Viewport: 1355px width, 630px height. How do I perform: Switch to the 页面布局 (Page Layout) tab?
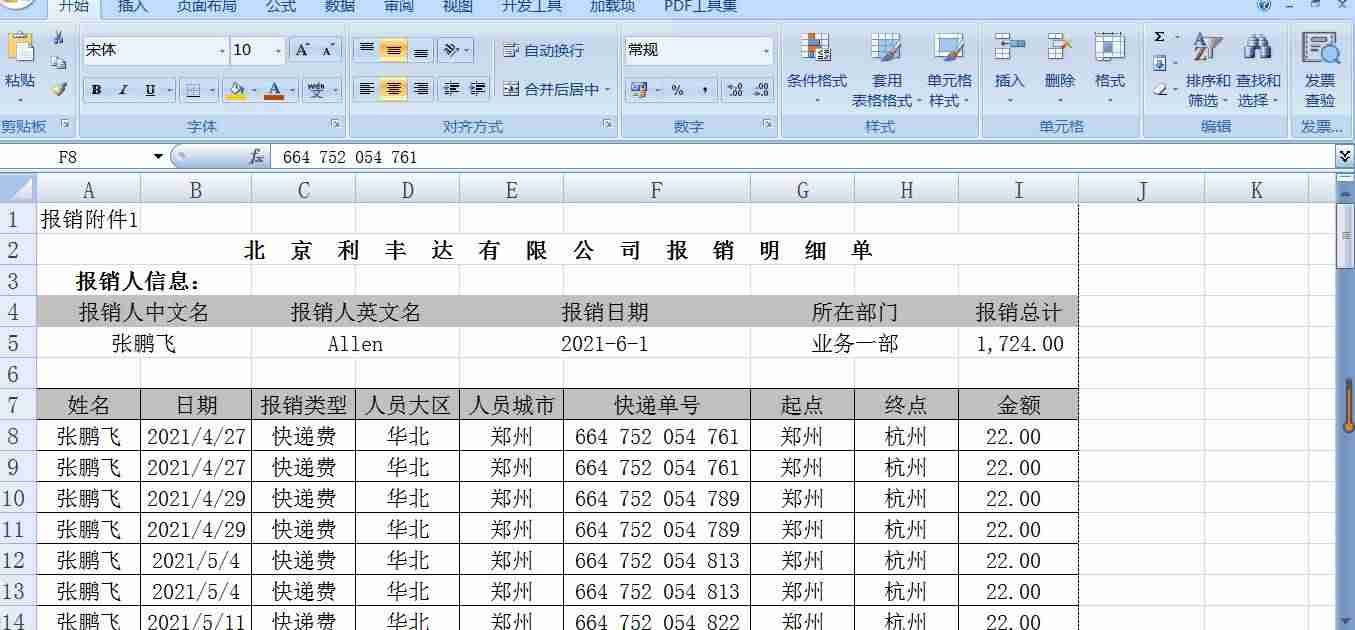(x=207, y=6)
